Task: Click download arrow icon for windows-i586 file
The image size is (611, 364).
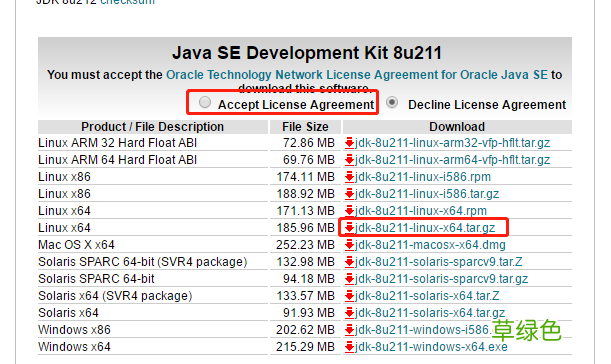Action: [x=350, y=330]
